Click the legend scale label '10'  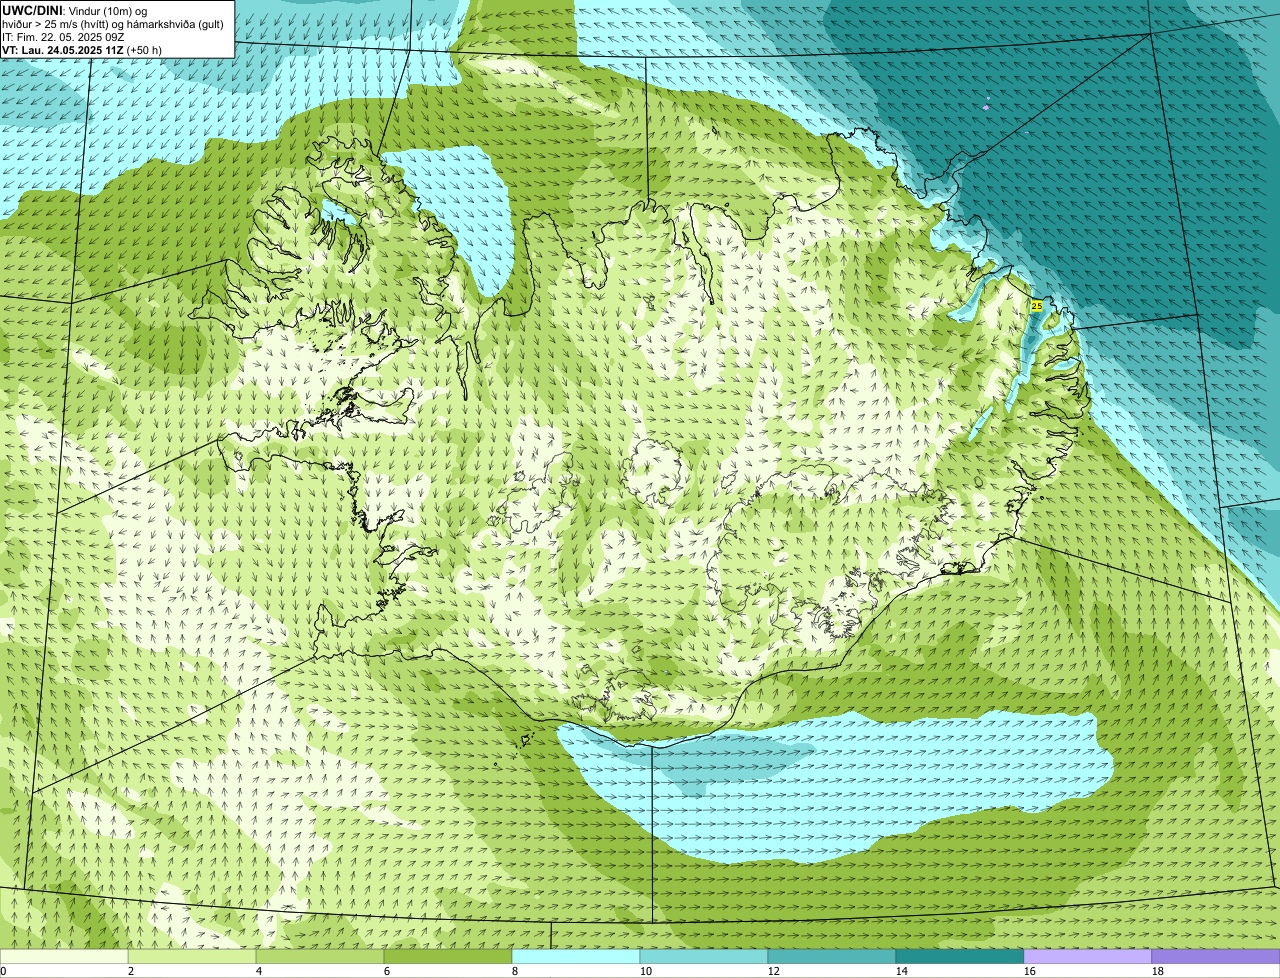click(x=646, y=971)
